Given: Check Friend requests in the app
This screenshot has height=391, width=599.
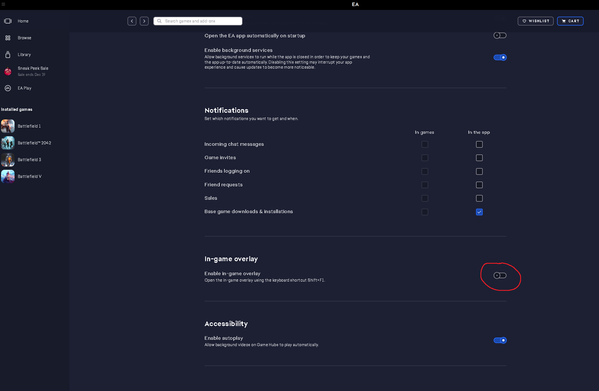Looking at the screenshot, I should coord(479,185).
